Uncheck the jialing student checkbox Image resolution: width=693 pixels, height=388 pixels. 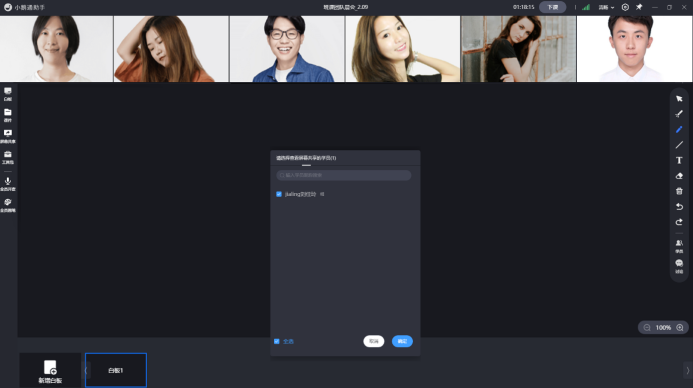point(279,194)
